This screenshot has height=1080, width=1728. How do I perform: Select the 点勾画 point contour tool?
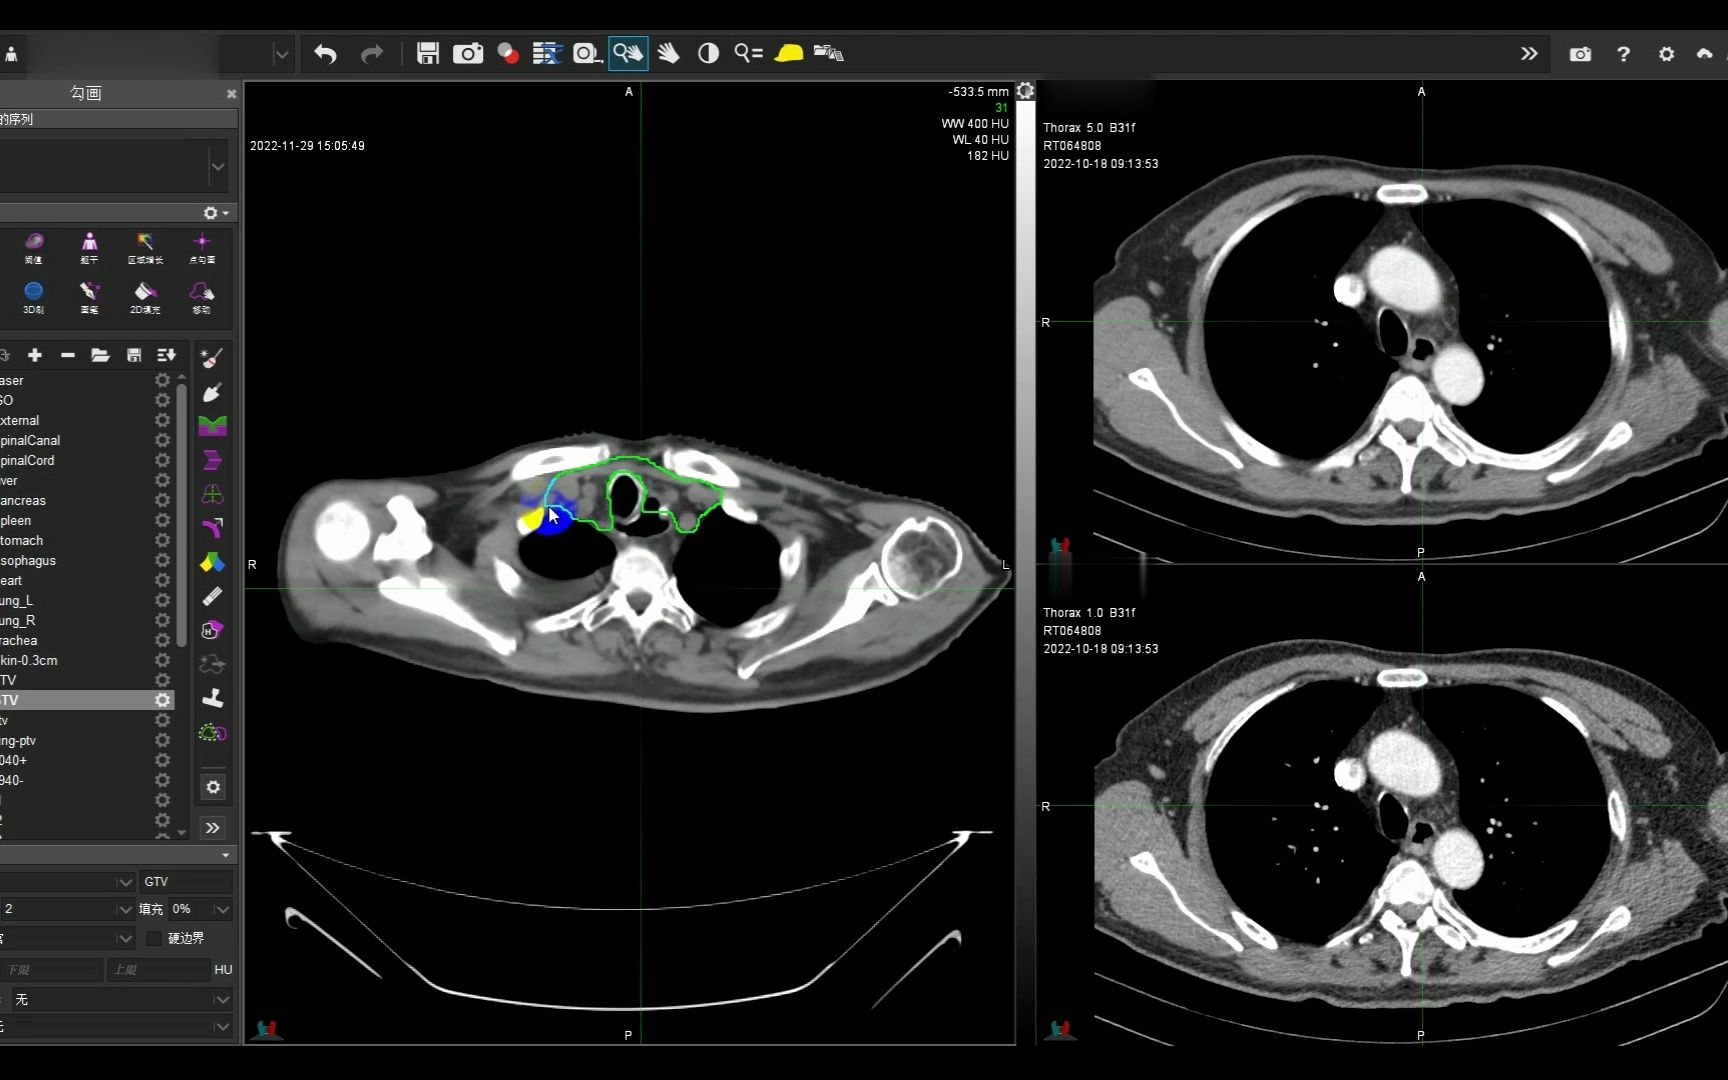point(201,247)
